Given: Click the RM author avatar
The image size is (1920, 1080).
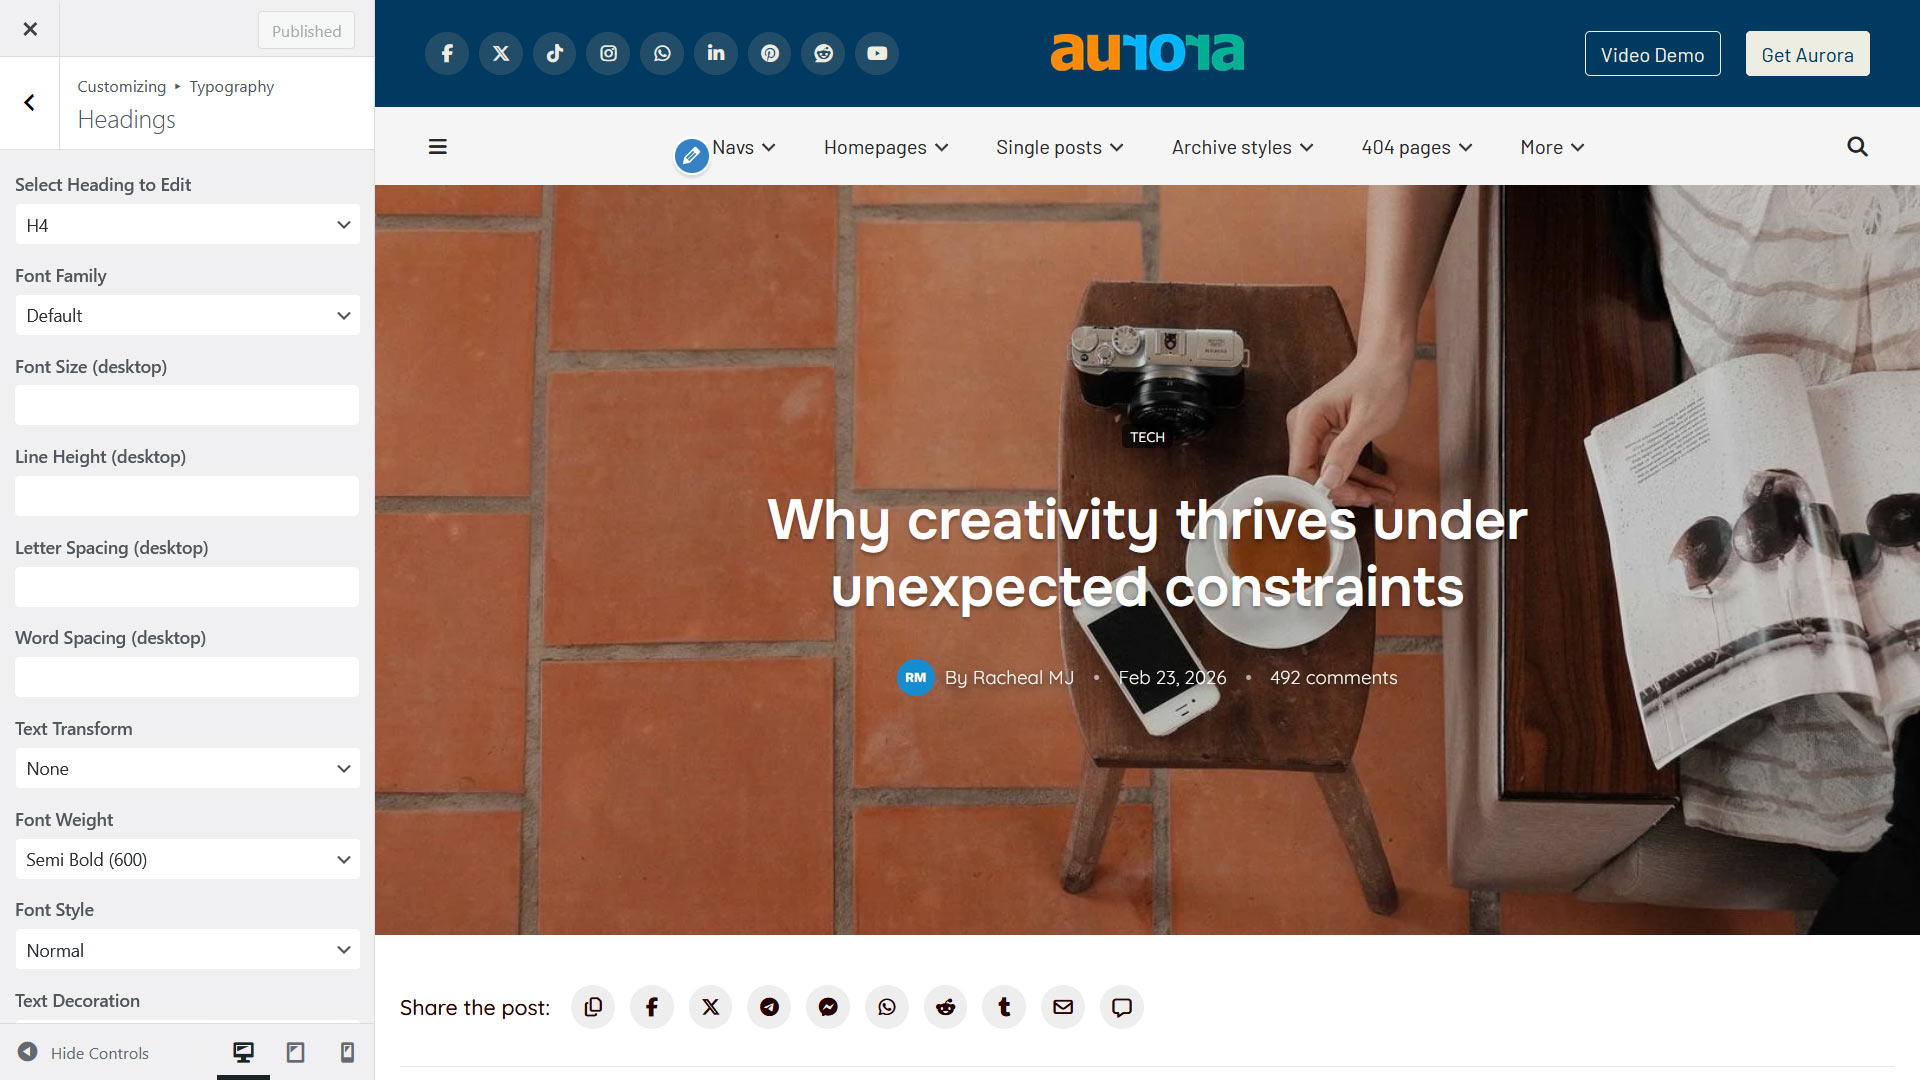Looking at the screenshot, I should 915,678.
